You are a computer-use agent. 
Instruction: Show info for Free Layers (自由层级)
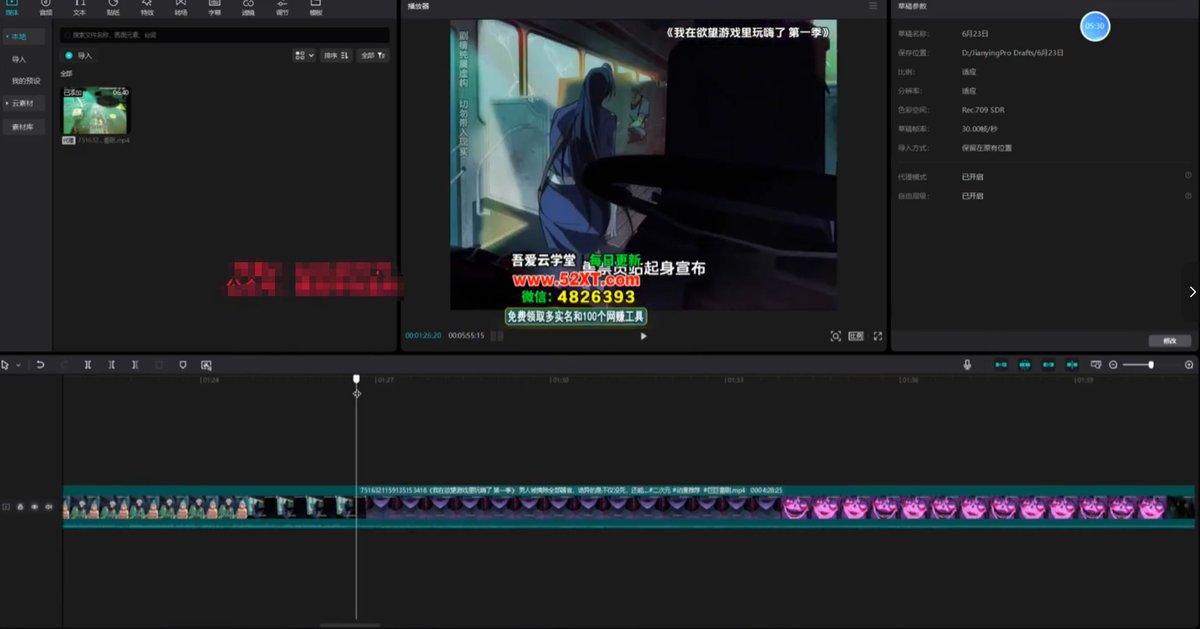(1188, 196)
